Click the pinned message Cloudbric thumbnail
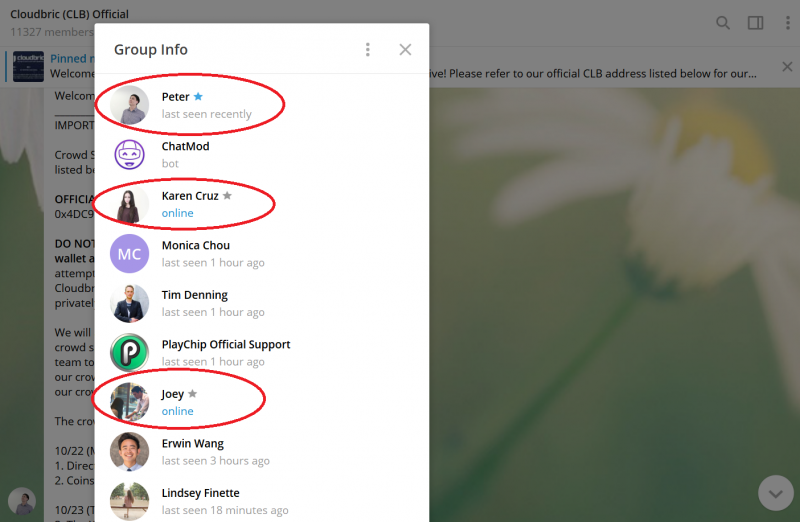The width and height of the screenshot is (800, 522). click(x=28, y=66)
